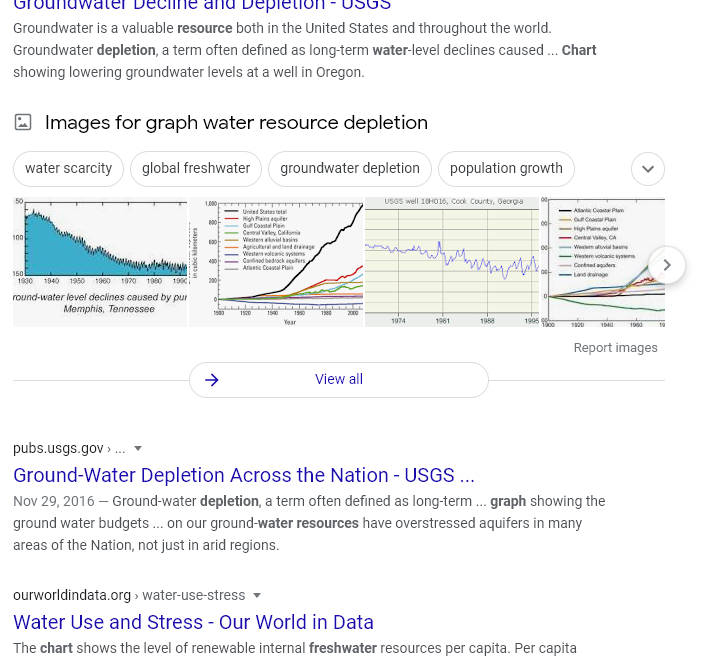This screenshot has width=711, height=660.
Task: Open the USGS well Cook County Georgia thumbnail
Action: tap(452, 262)
